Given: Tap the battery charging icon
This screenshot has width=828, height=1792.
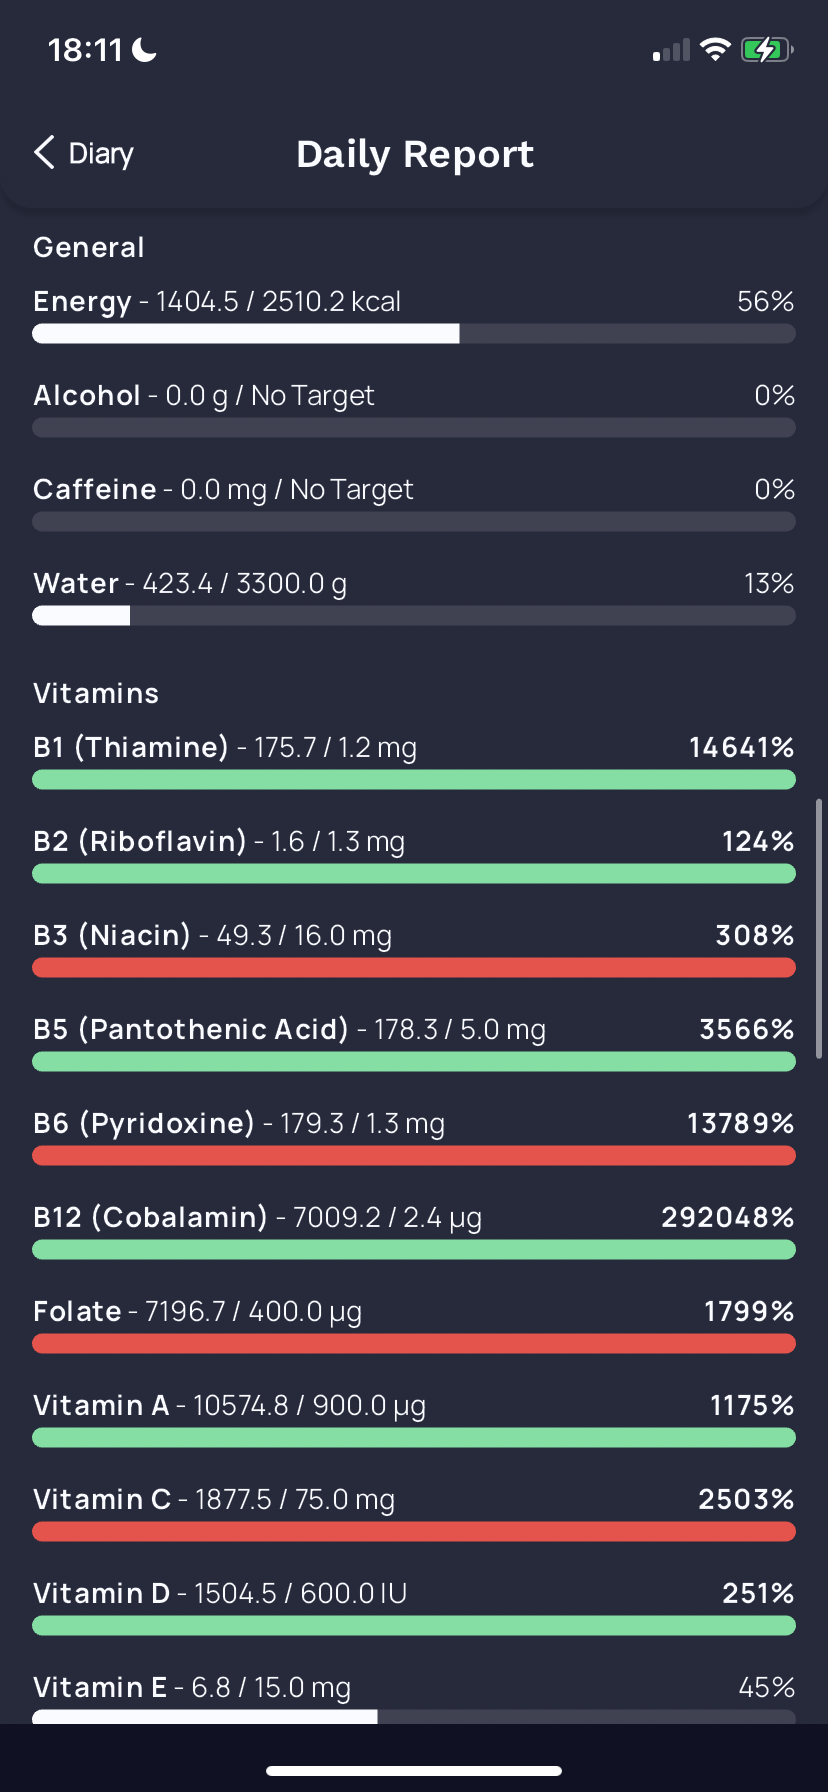Looking at the screenshot, I should [767, 49].
